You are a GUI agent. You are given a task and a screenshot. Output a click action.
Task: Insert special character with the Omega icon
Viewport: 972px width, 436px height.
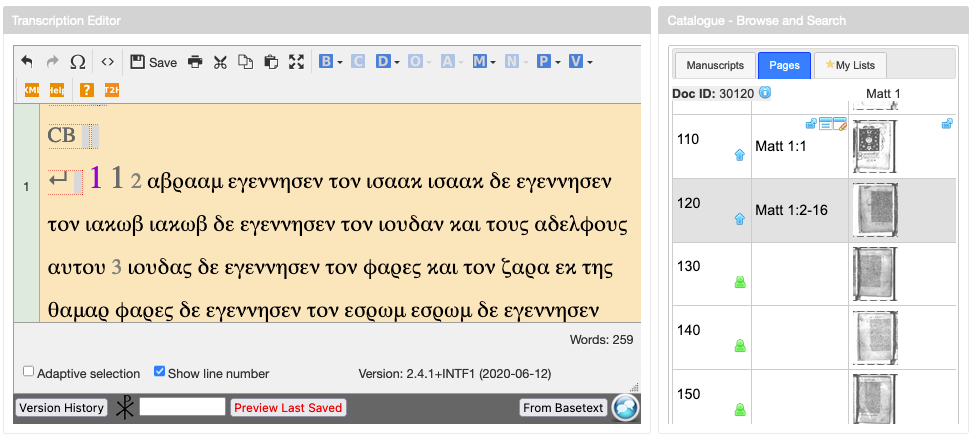coord(79,62)
